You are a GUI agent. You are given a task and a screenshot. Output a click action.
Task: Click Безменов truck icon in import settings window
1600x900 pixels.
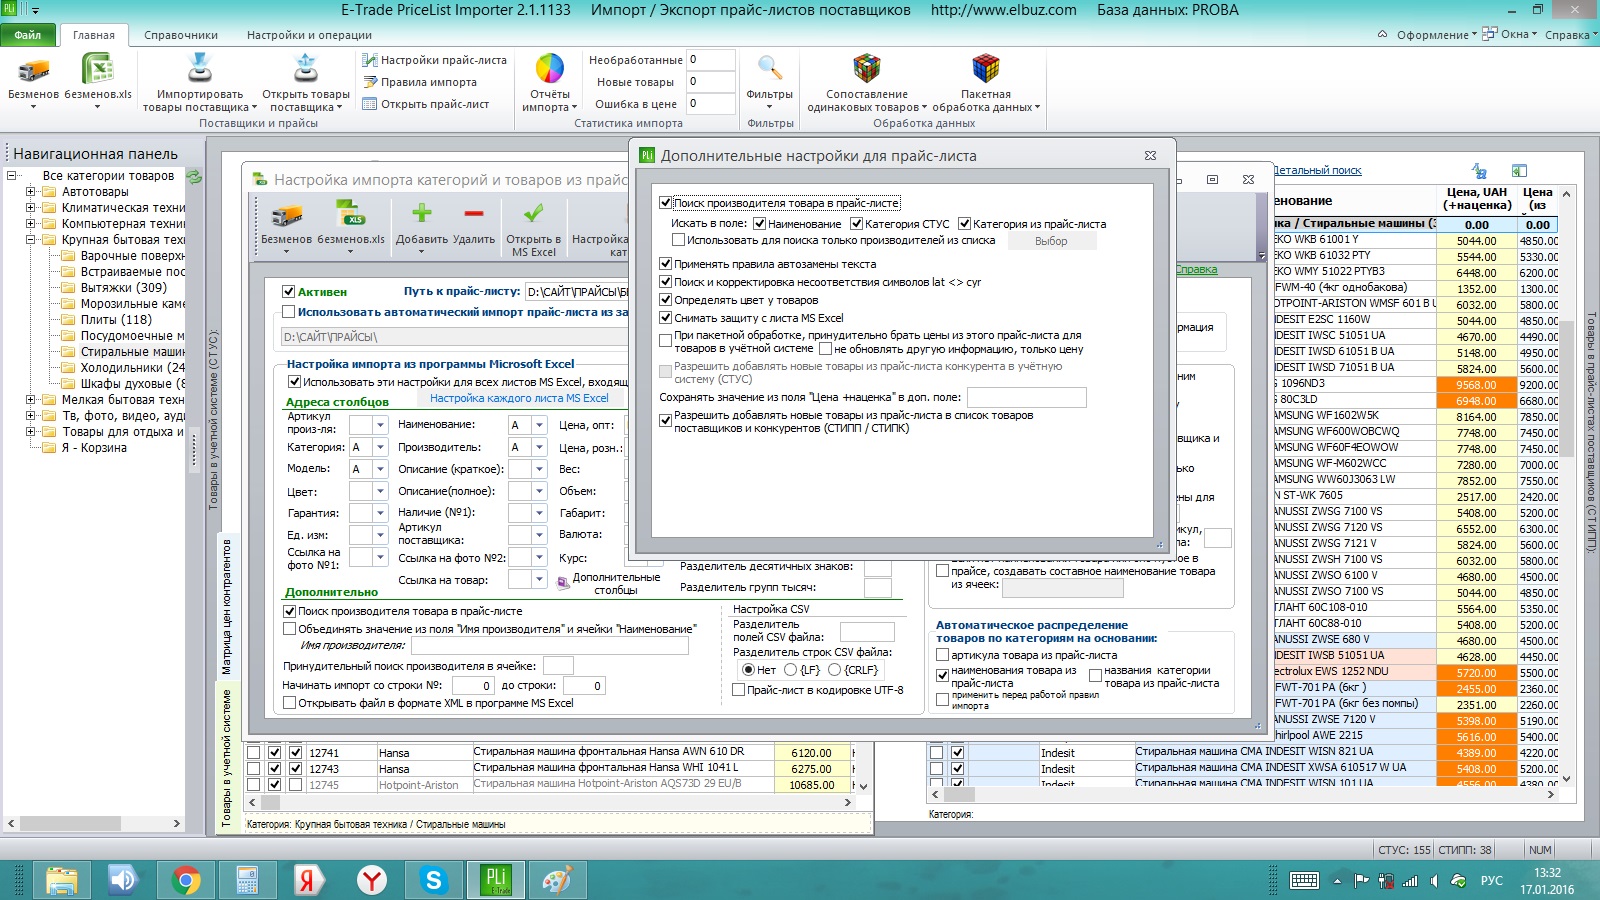tap(287, 214)
